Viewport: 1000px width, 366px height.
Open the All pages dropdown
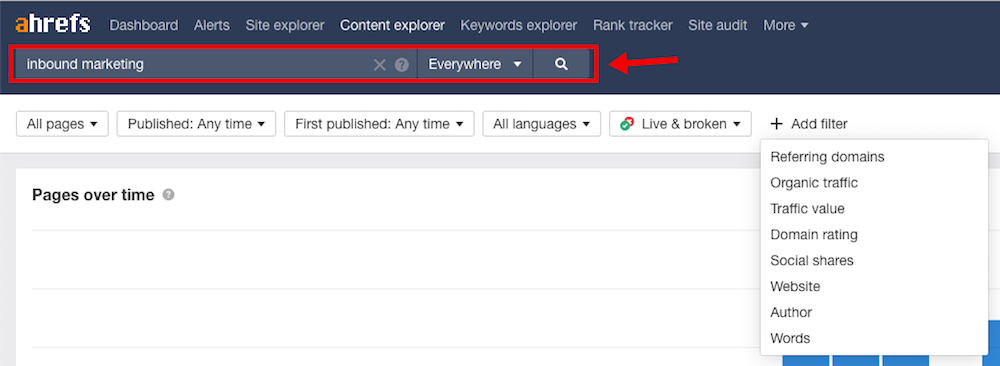pos(62,124)
